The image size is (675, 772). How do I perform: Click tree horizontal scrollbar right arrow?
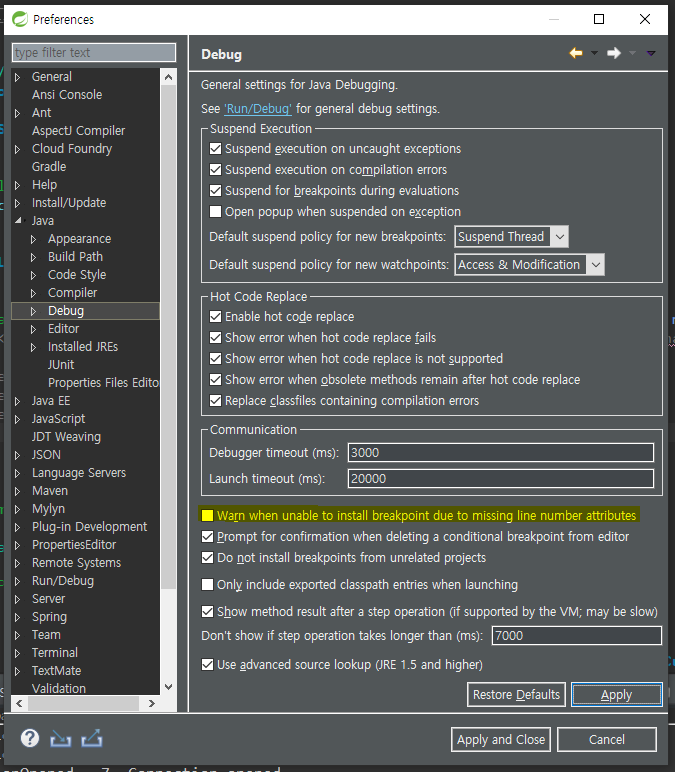152,704
